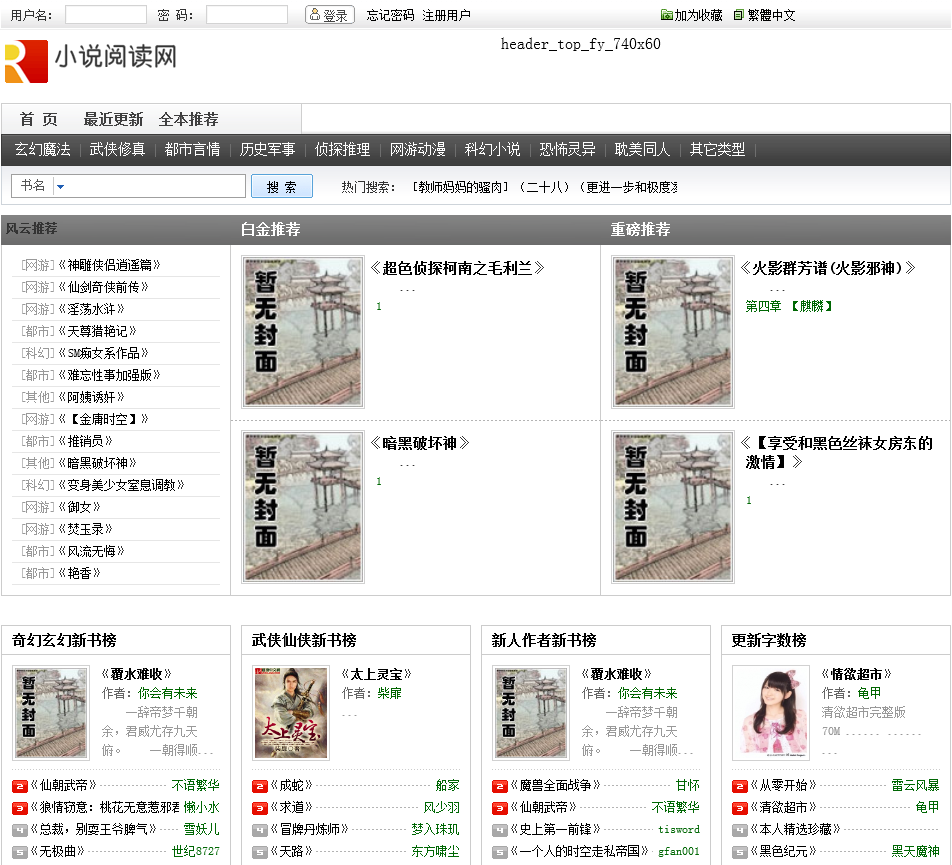The height and width of the screenshot is (865, 952).
Task: Open 最近更新 tab
Action: (113, 119)
